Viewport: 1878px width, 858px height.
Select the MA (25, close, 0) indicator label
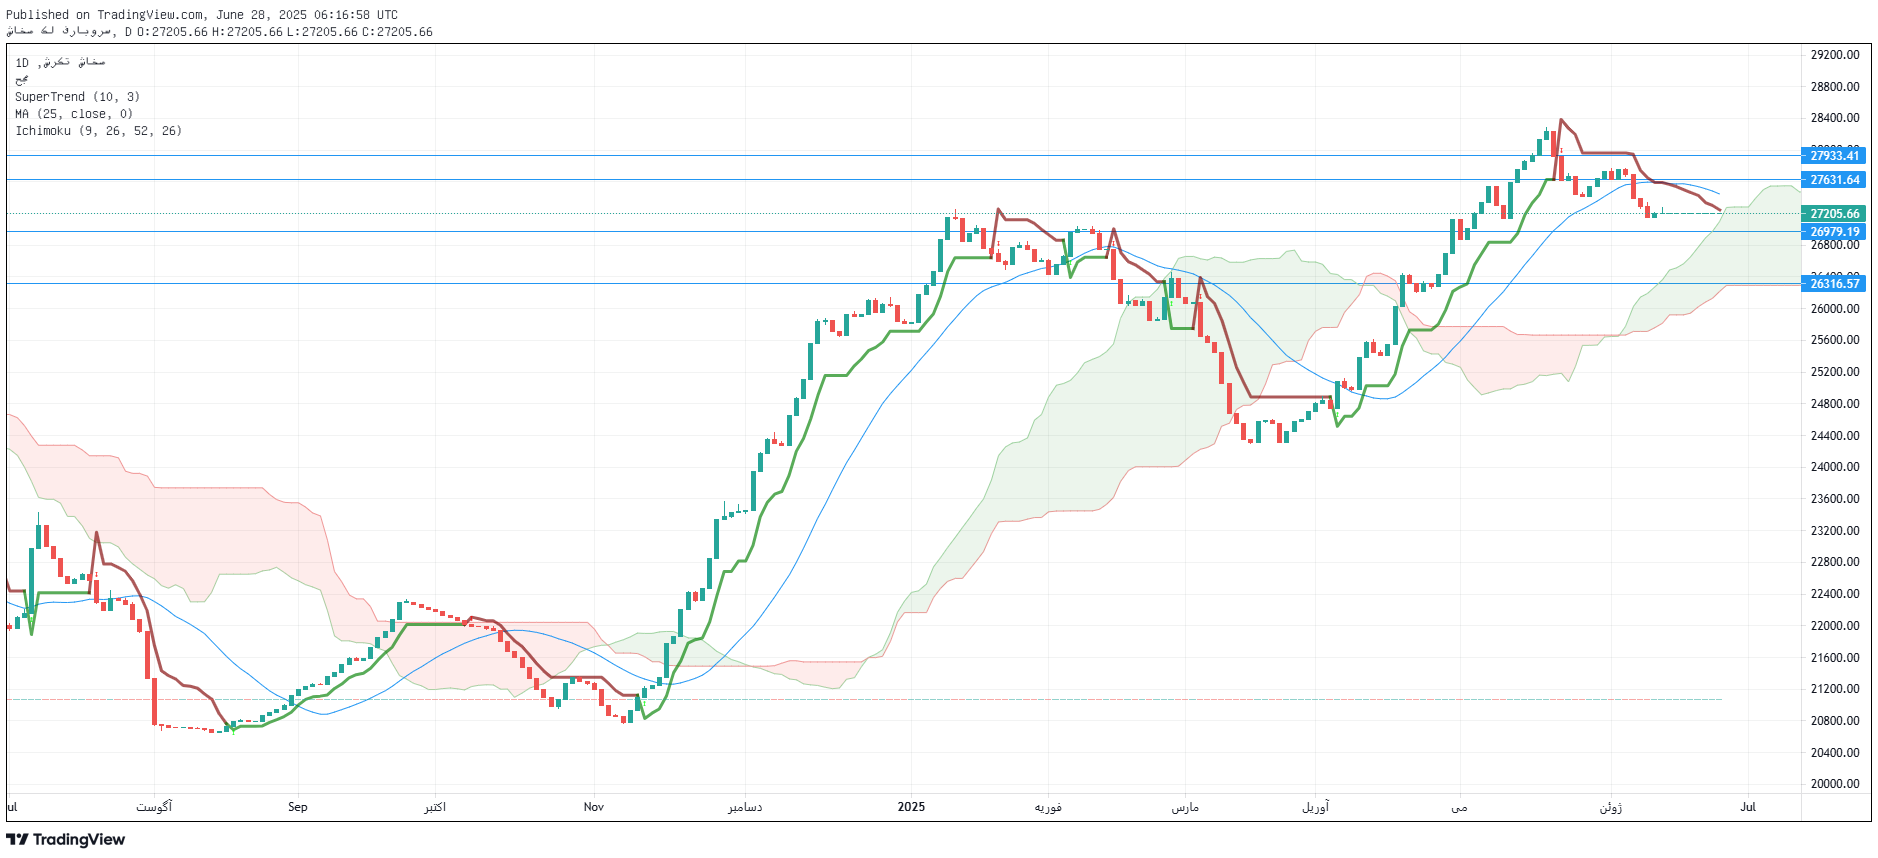74,114
